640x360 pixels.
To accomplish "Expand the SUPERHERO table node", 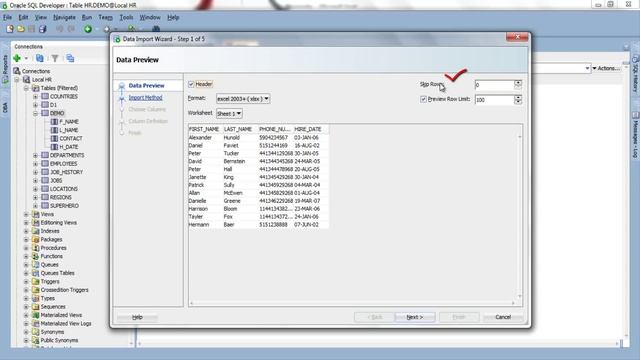I will pos(36,206).
